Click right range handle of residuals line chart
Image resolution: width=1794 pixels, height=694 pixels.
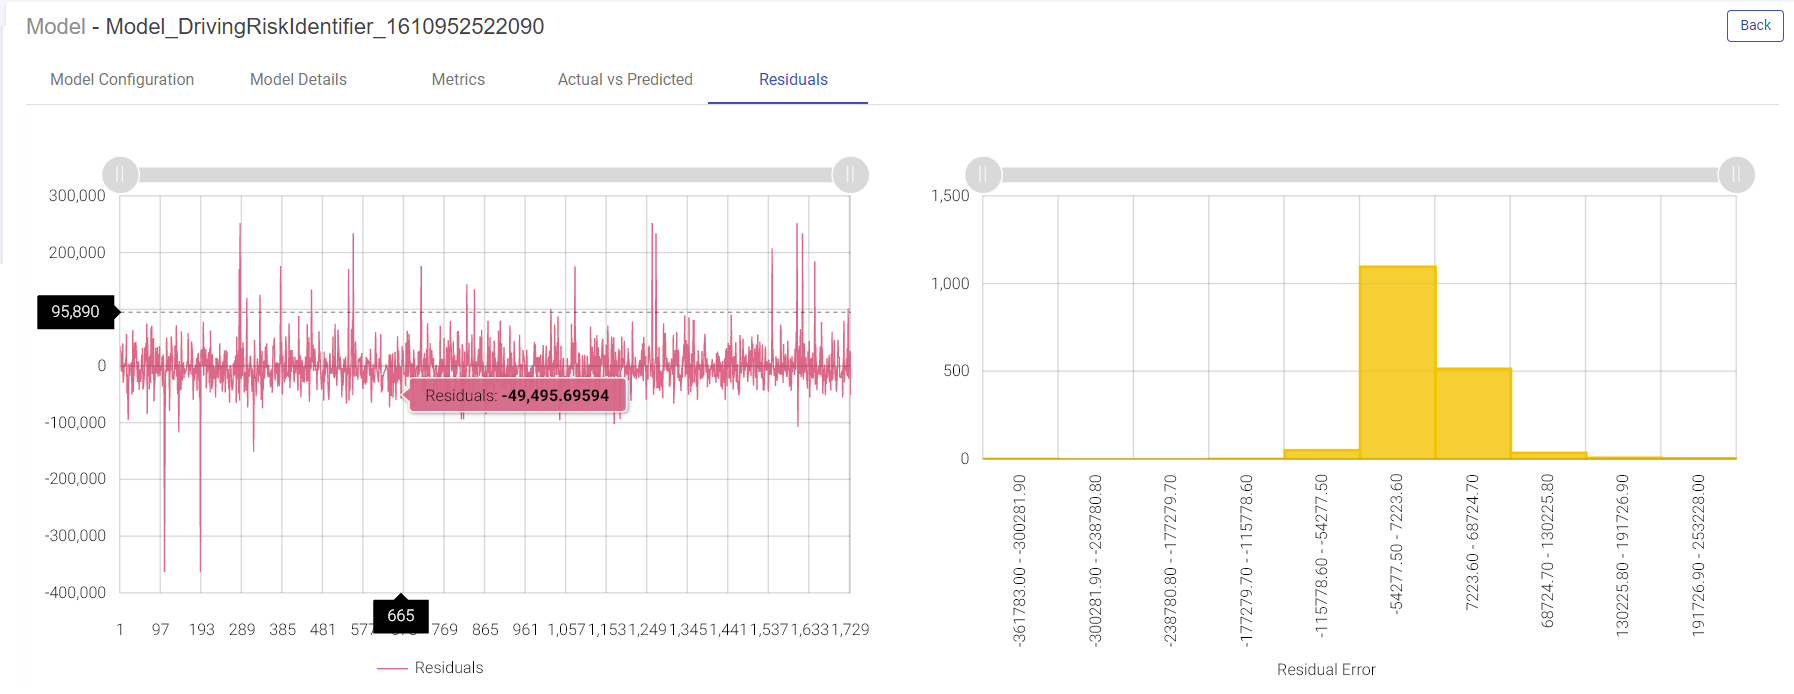click(x=850, y=175)
